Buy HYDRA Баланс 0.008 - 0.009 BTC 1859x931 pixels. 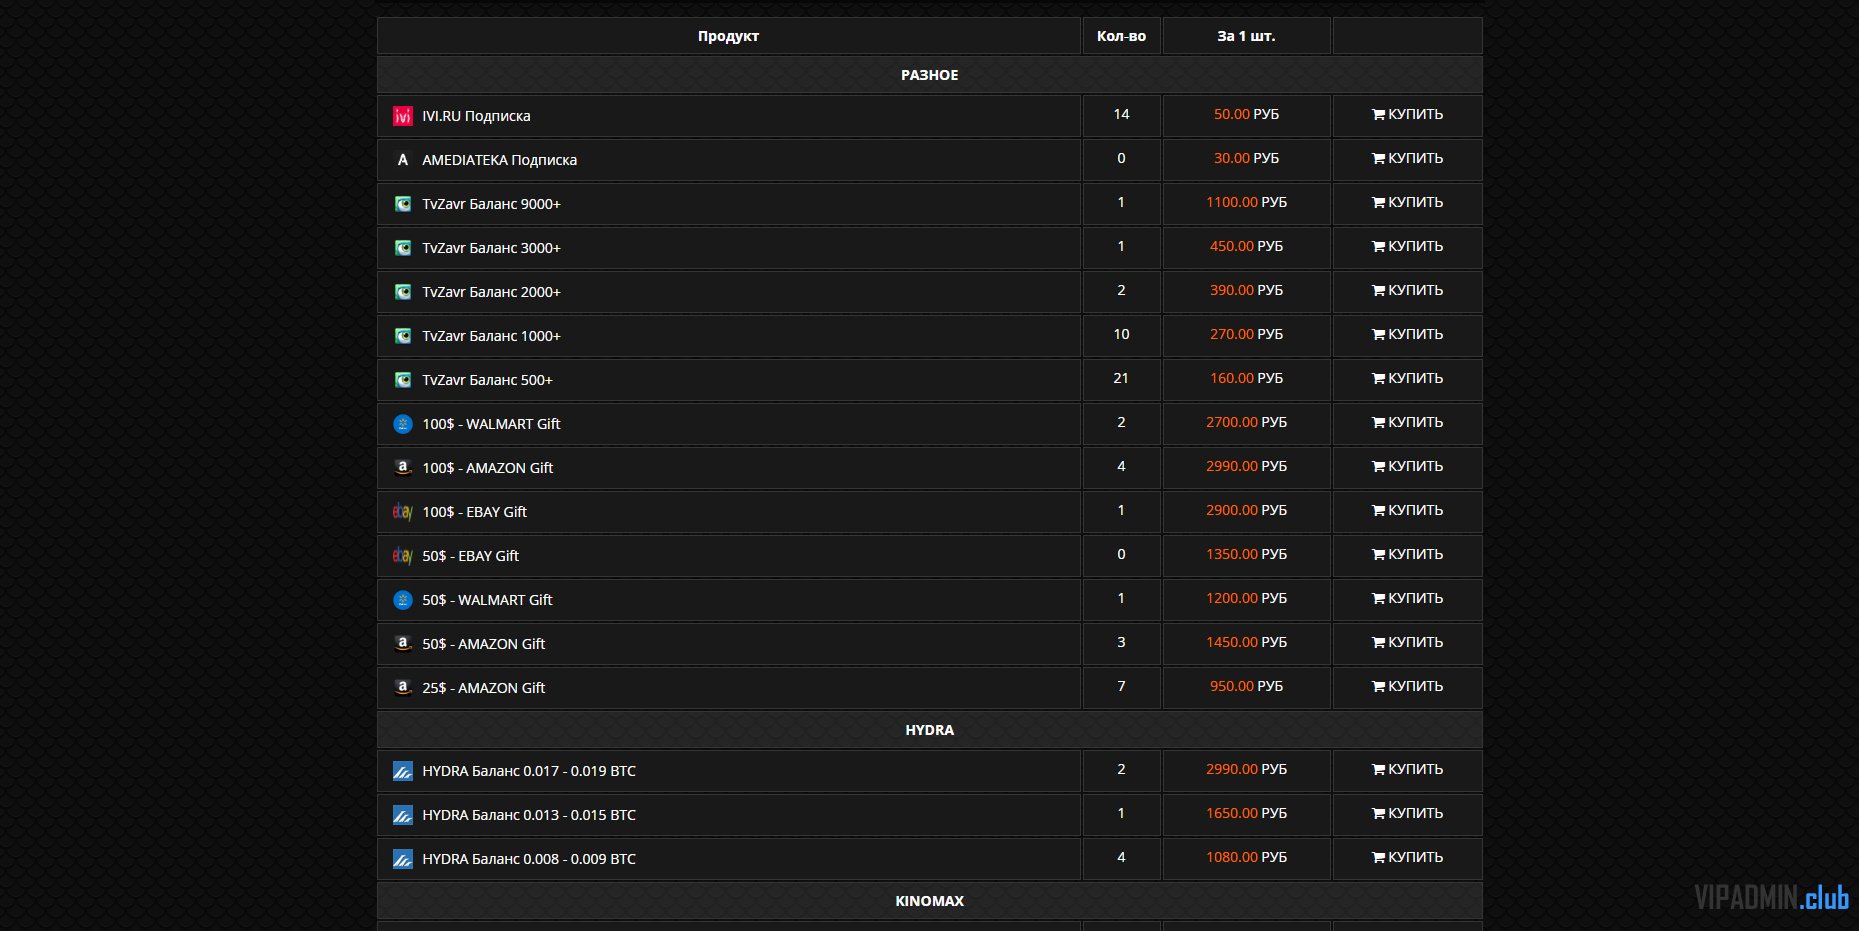[1407, 858]
